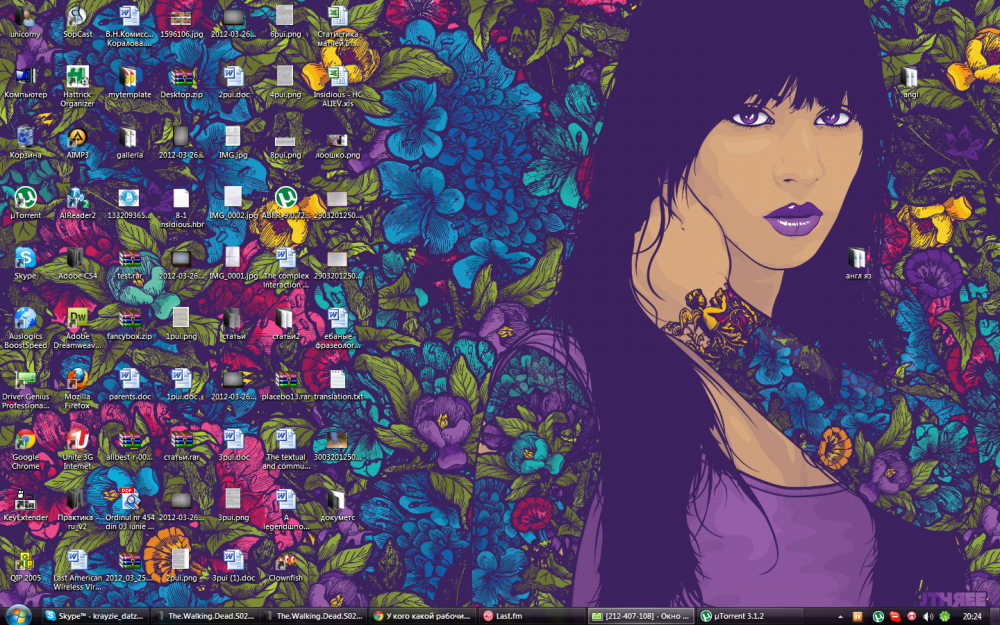
Task: Open the volume control in tray
Action: 928,616
